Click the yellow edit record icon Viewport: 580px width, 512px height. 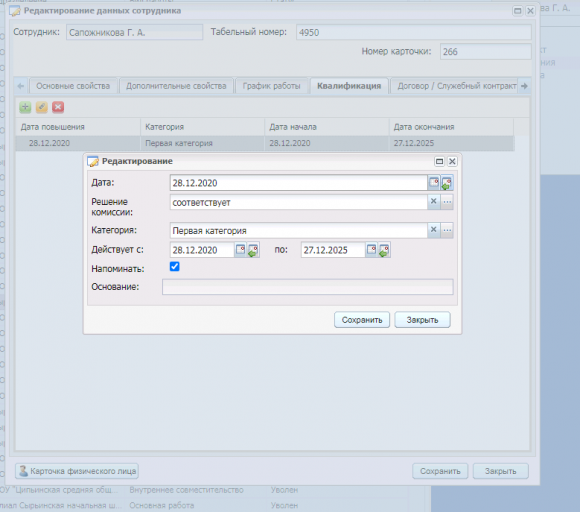point(41,107)
